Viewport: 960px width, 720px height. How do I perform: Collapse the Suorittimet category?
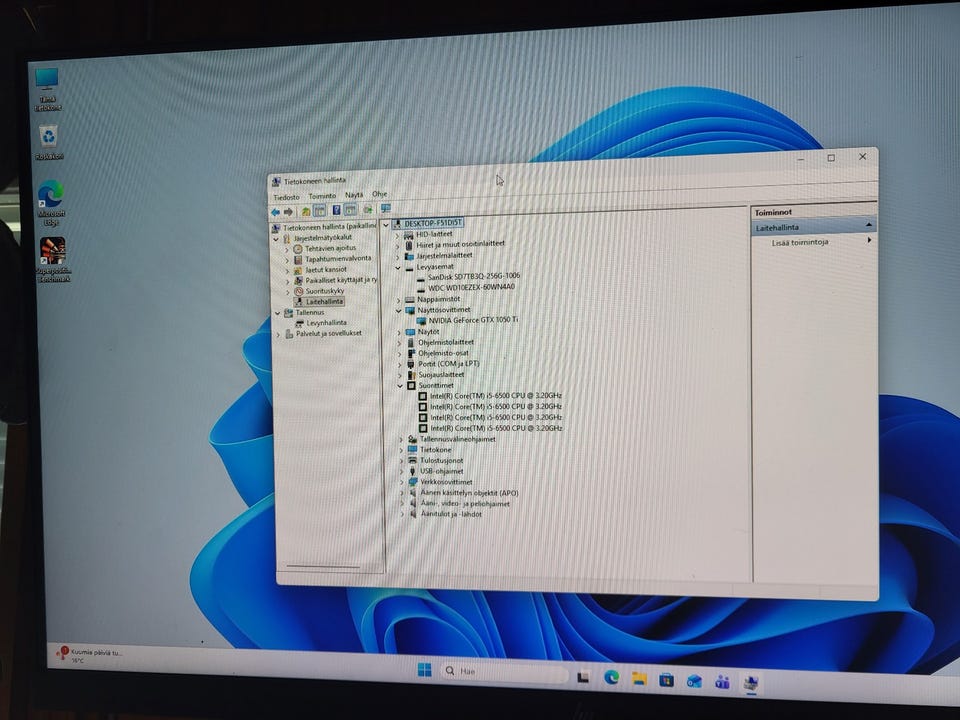point(400,386)
